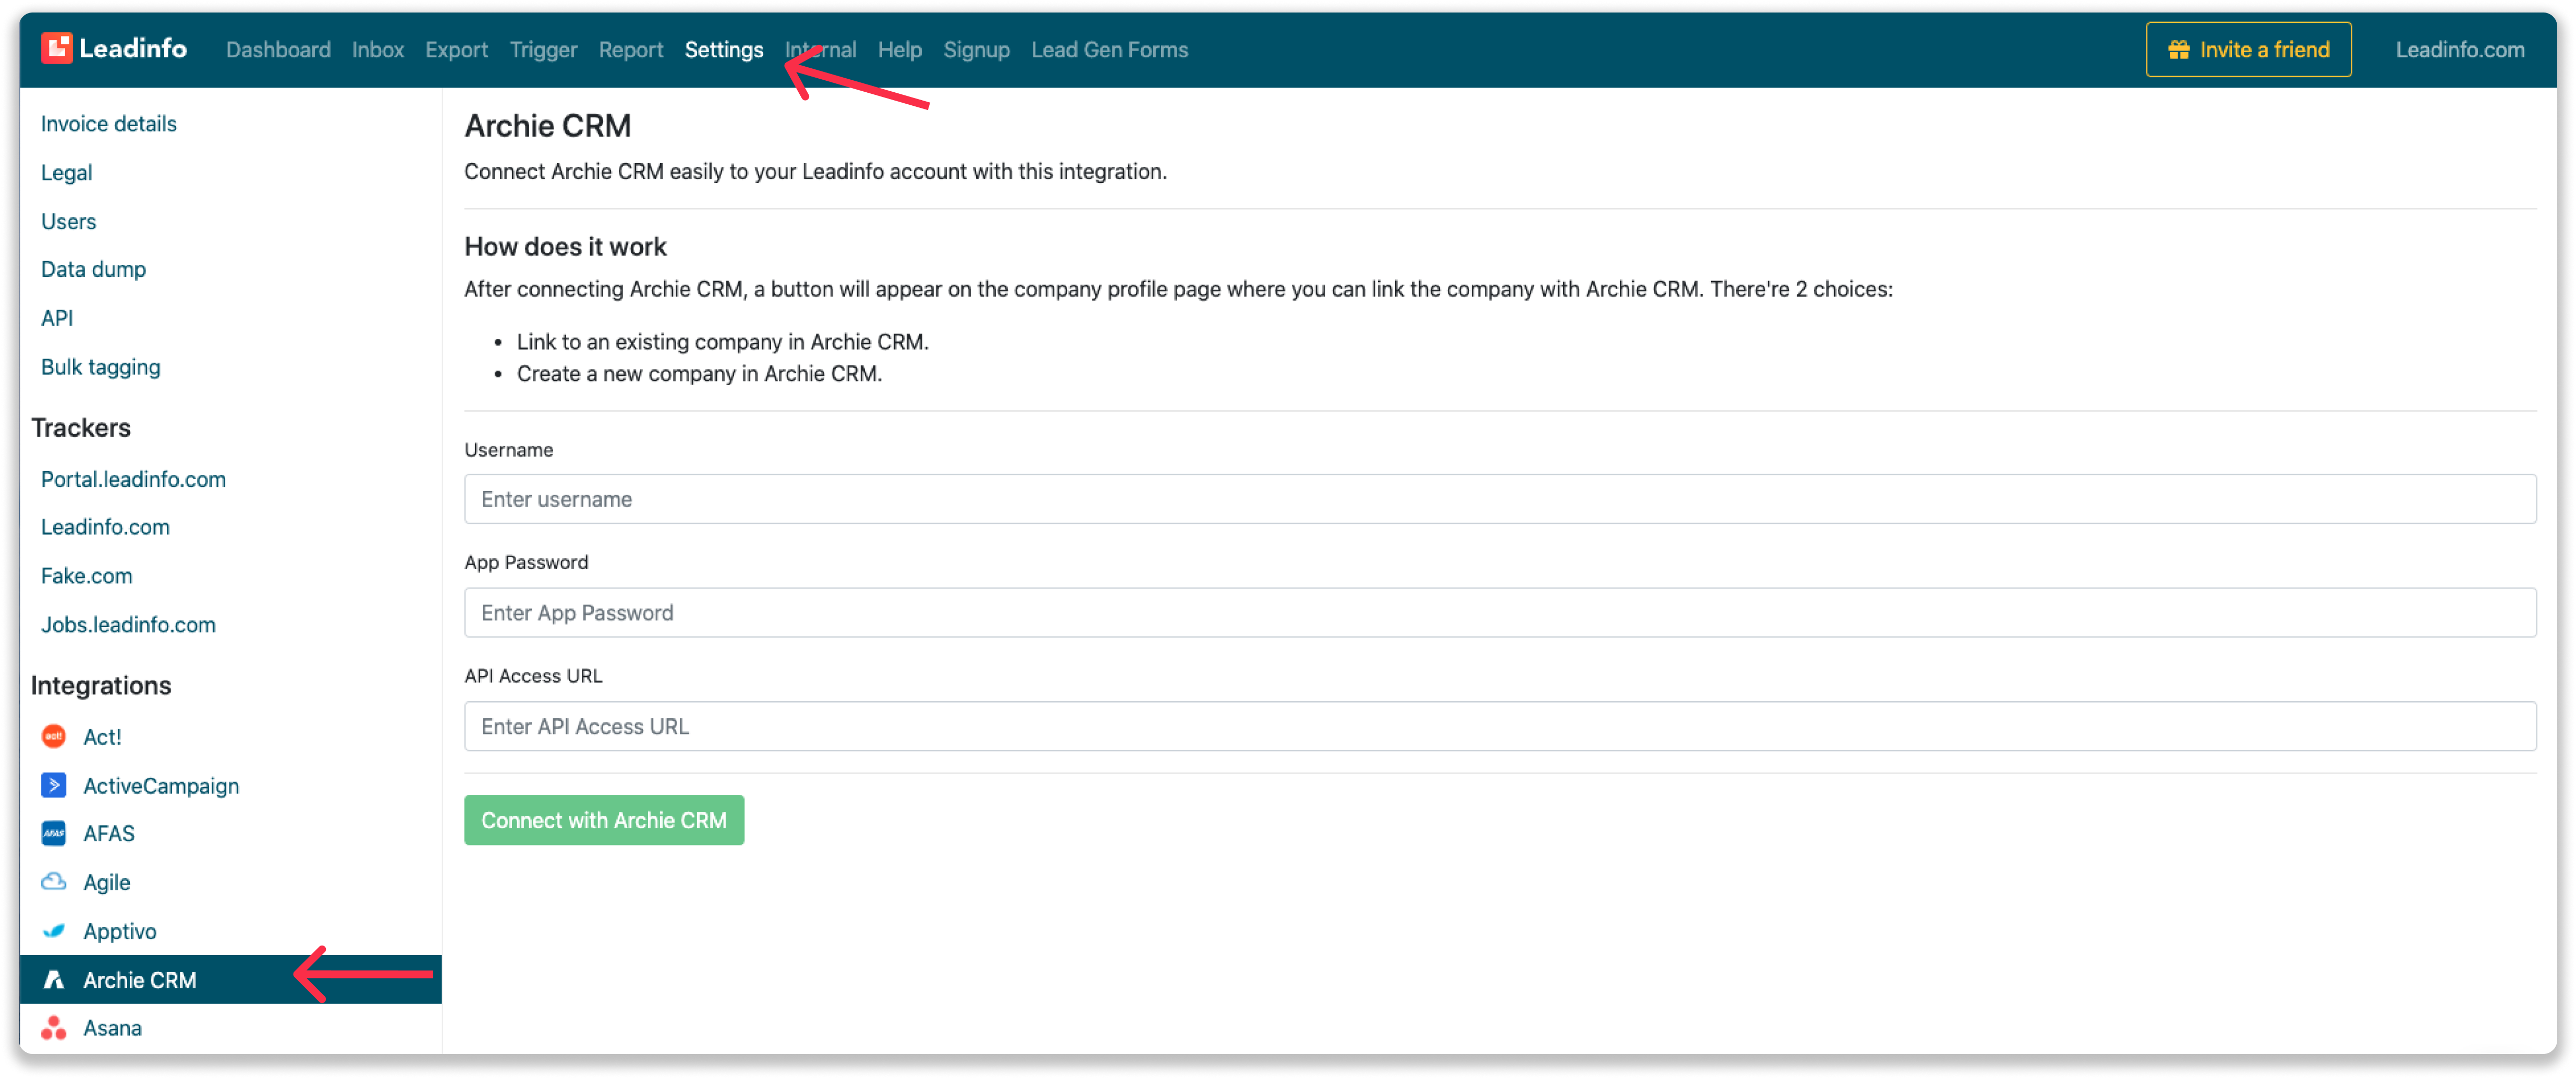Select the Jobs.leadinfo.com tracker

[128, 625]
